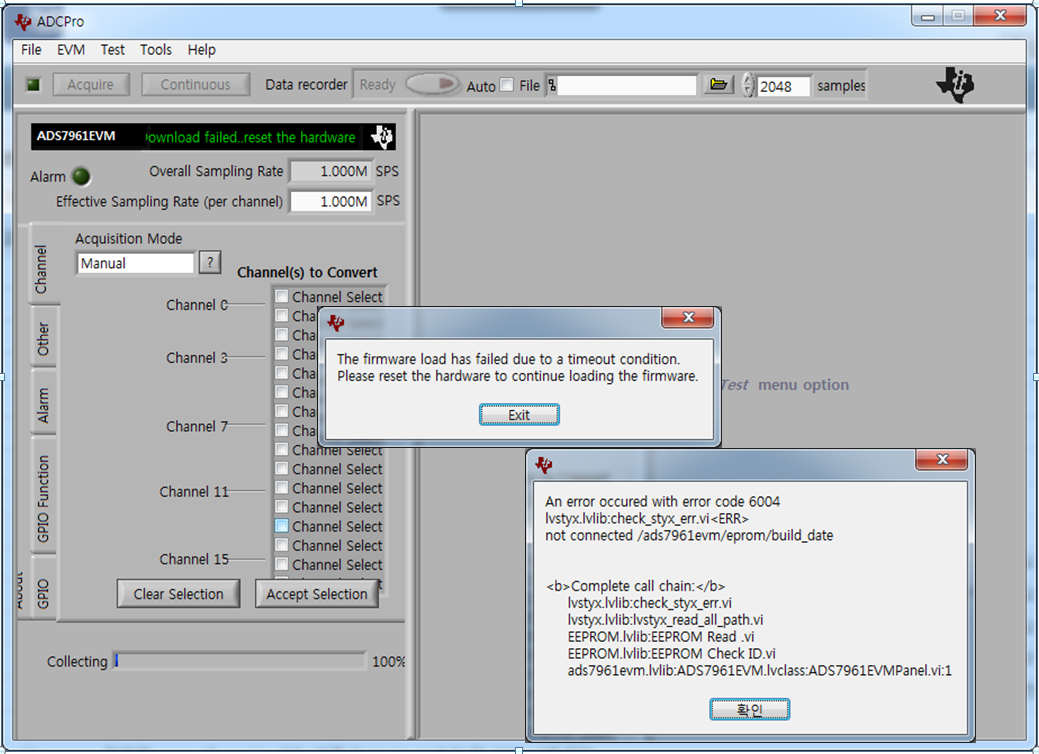Tick Channel 11's Channel Select checkbox
This screenshot has width=1039, height=754.
pyautogui.click(x=282, y=488)
